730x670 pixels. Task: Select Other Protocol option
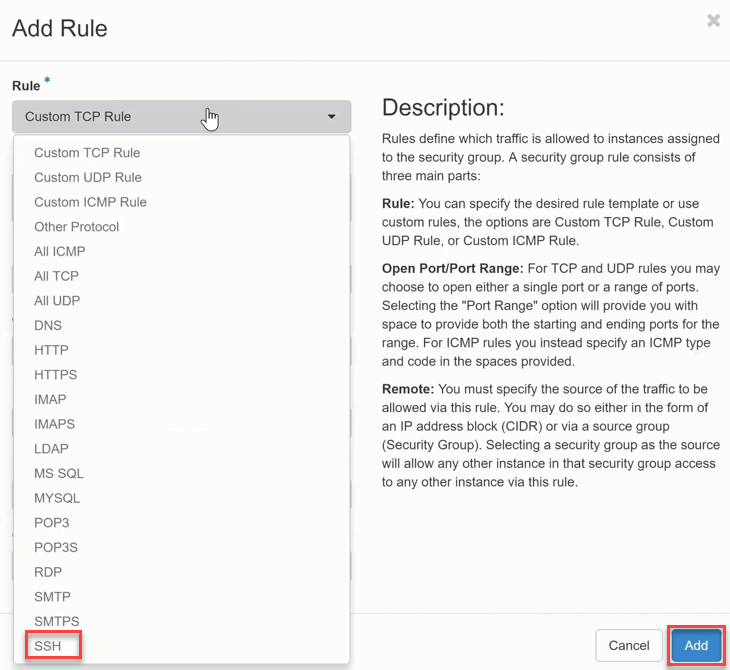pos(76,227)
